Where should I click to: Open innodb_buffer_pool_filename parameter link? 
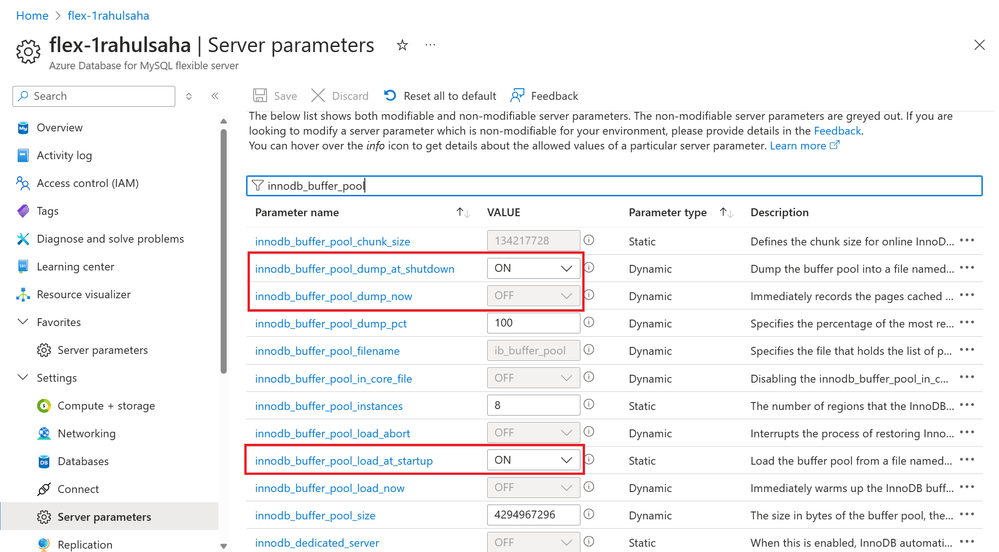(327, 351)
